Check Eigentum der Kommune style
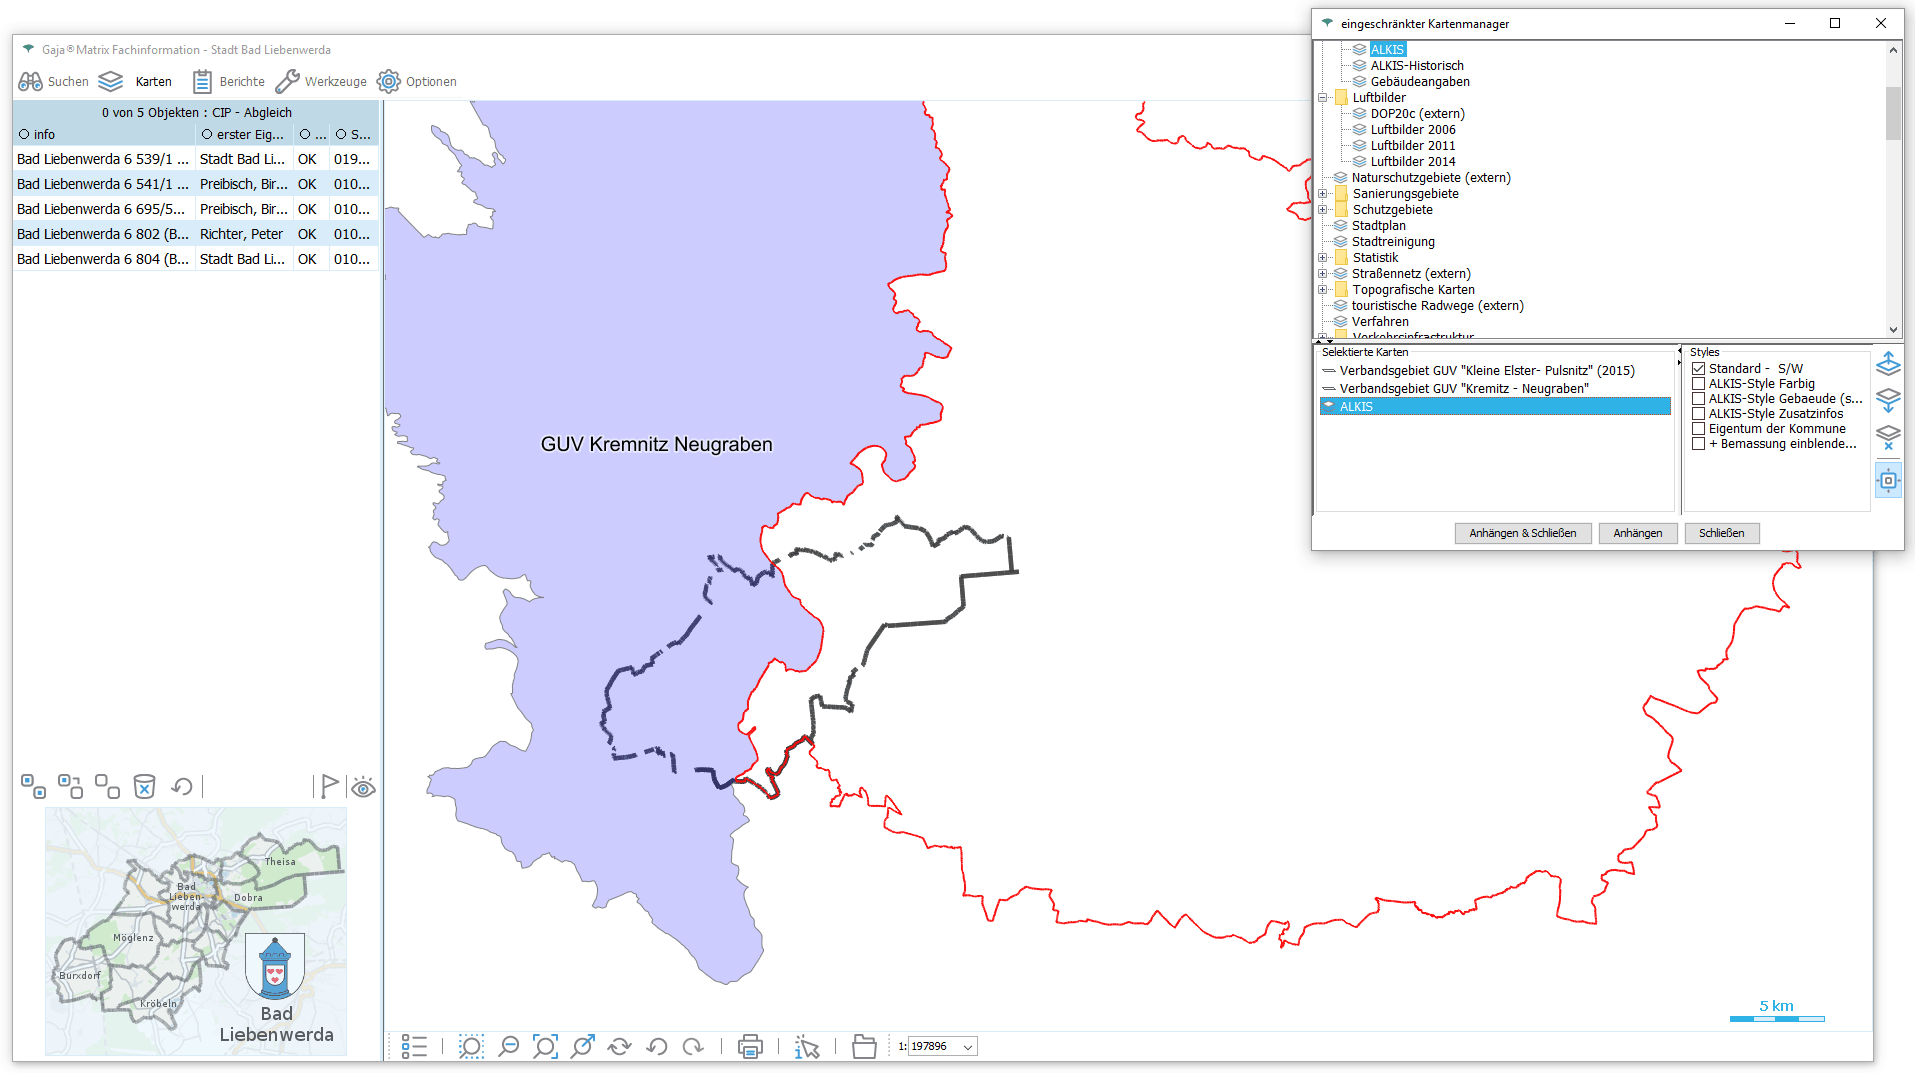This screenshot has height=1073, width=1915. coord(1698,429)
